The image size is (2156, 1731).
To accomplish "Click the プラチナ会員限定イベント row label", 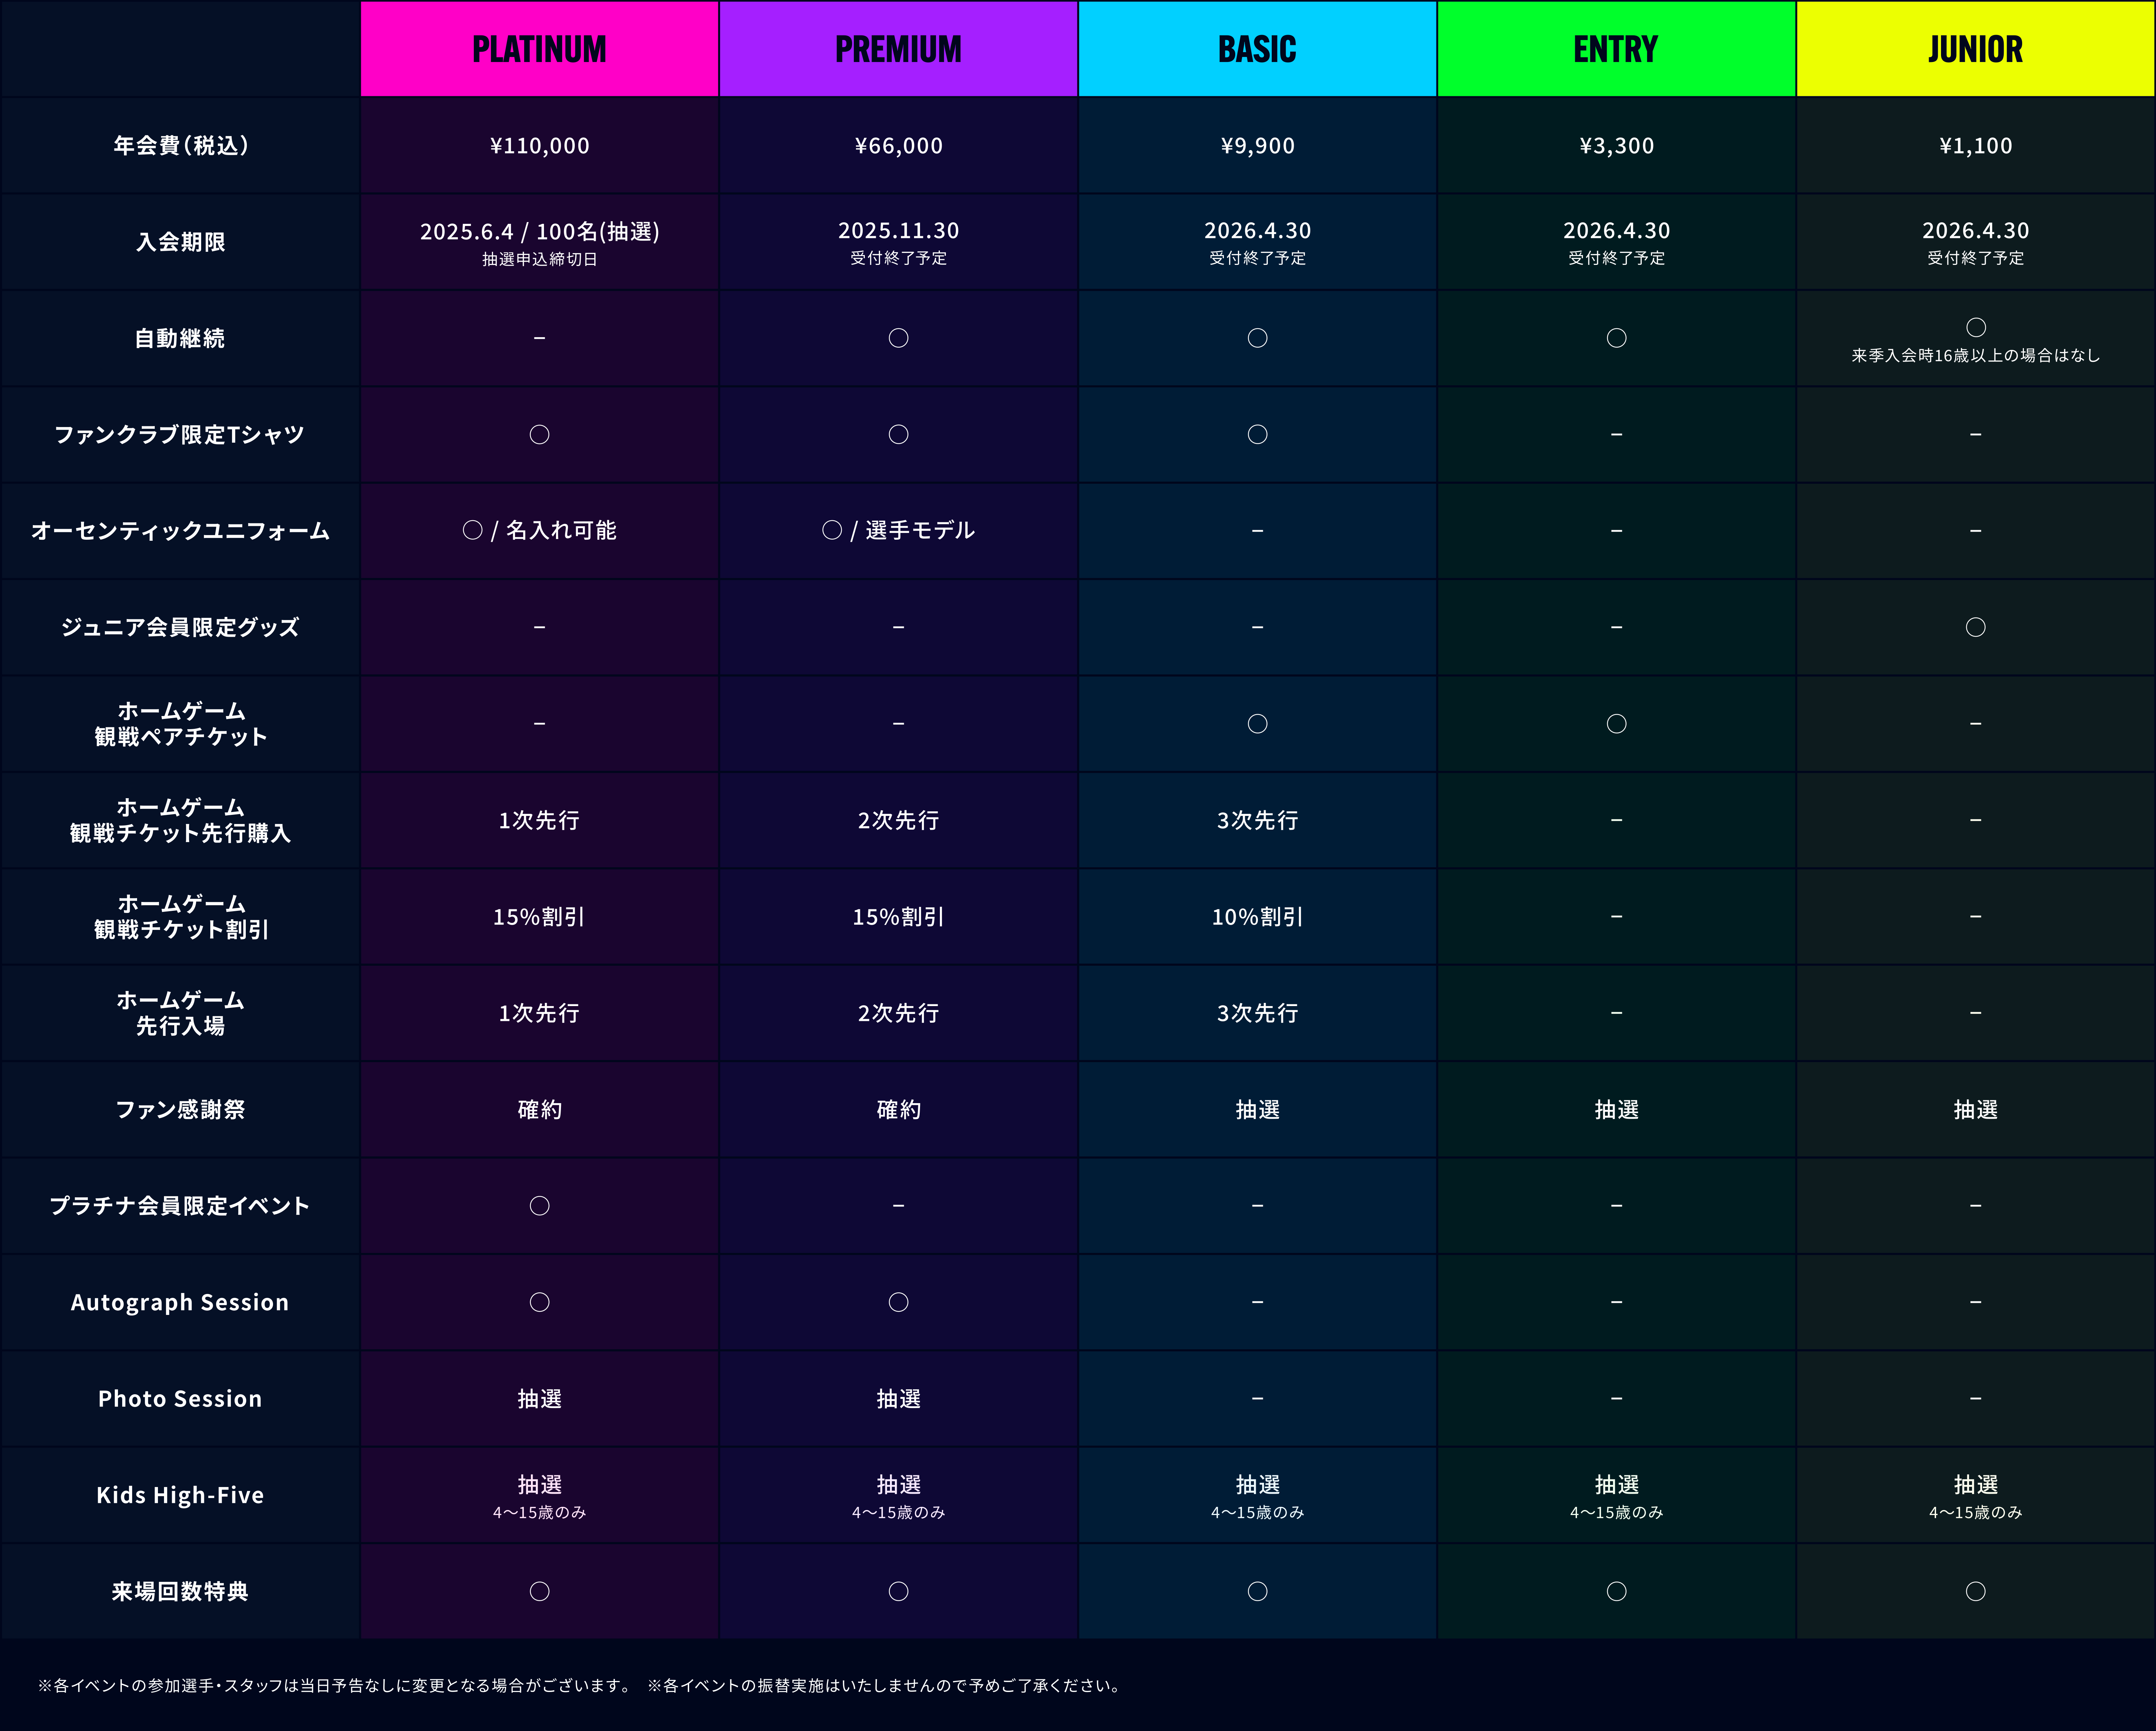I will click(x=180, y=1206).
